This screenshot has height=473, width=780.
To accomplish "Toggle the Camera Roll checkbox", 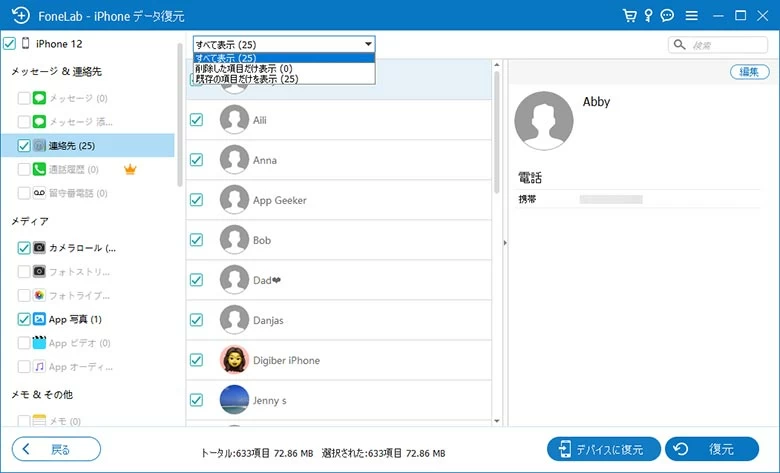I will tap(24, 248).
